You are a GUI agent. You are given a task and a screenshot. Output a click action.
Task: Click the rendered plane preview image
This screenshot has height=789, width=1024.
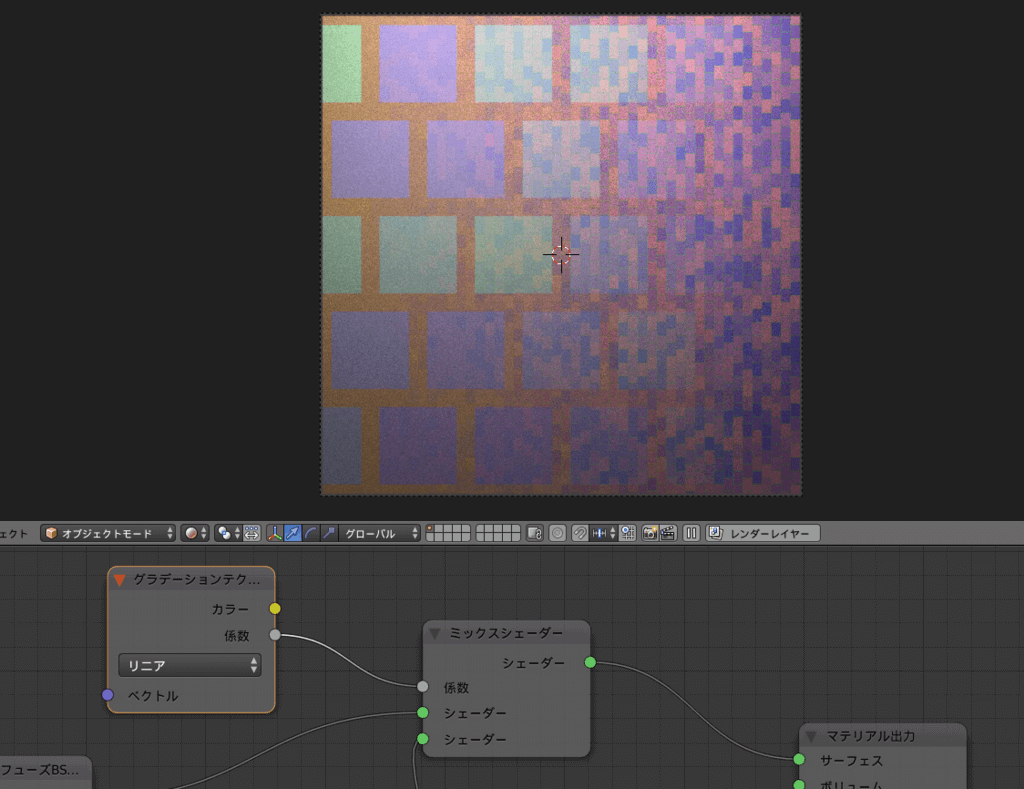(x=561, y=255)
